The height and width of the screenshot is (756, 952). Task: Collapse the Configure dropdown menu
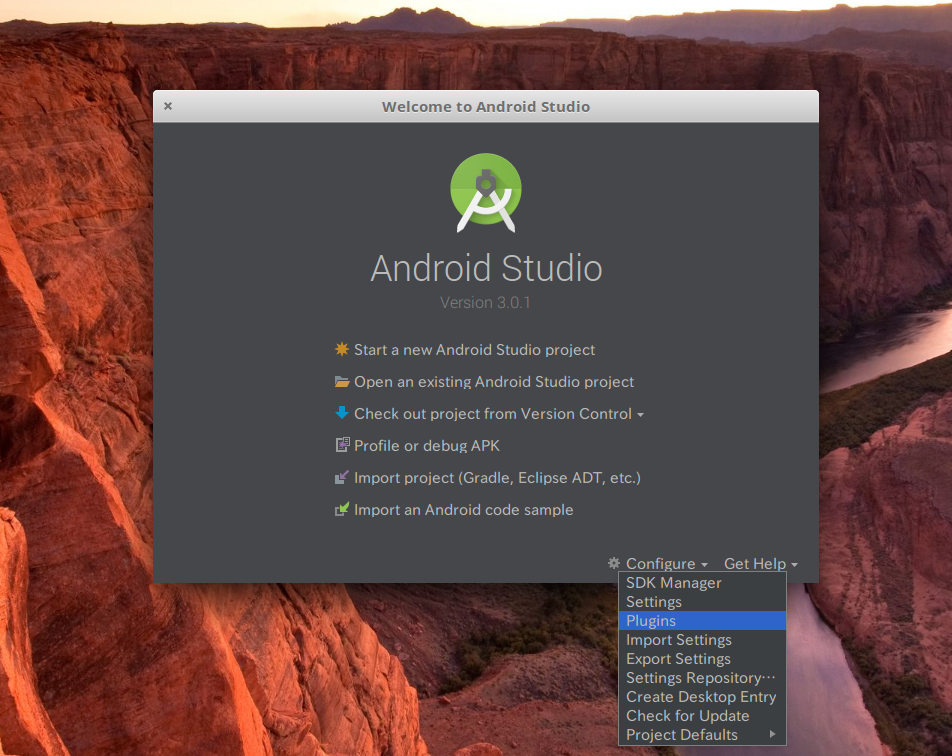coord(667,564)
